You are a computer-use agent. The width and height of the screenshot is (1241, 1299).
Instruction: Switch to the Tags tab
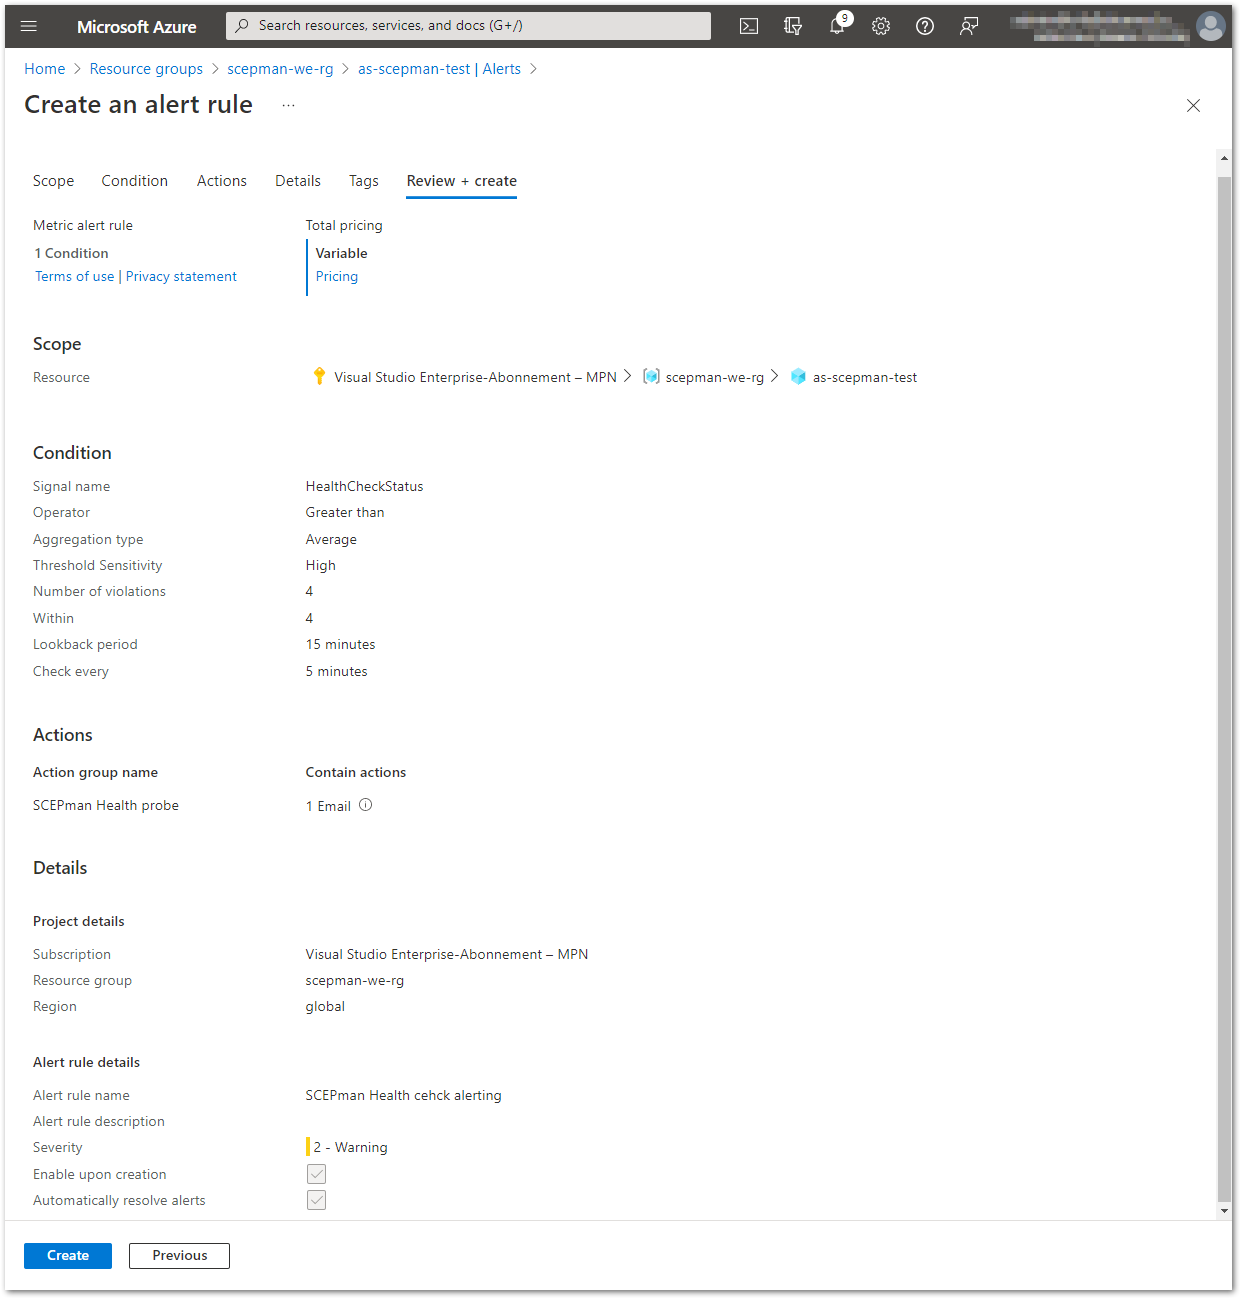pos(364,181)
